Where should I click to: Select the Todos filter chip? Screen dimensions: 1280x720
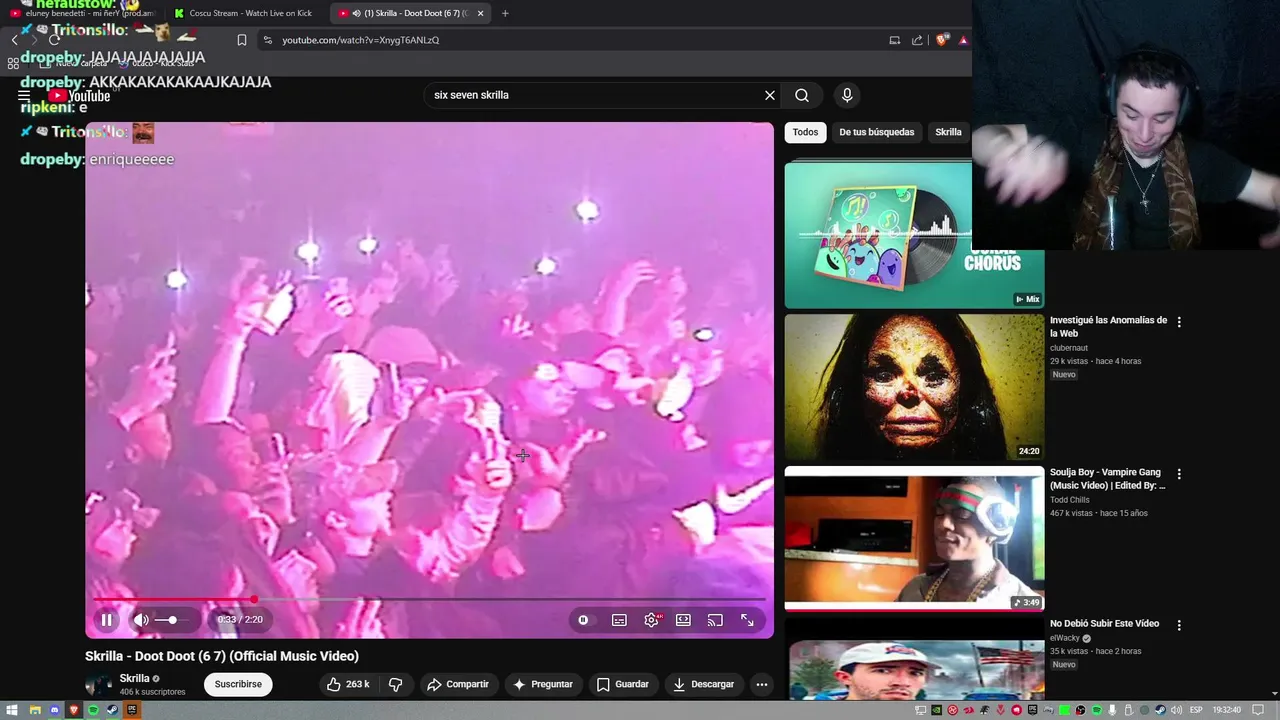point(805,132)
